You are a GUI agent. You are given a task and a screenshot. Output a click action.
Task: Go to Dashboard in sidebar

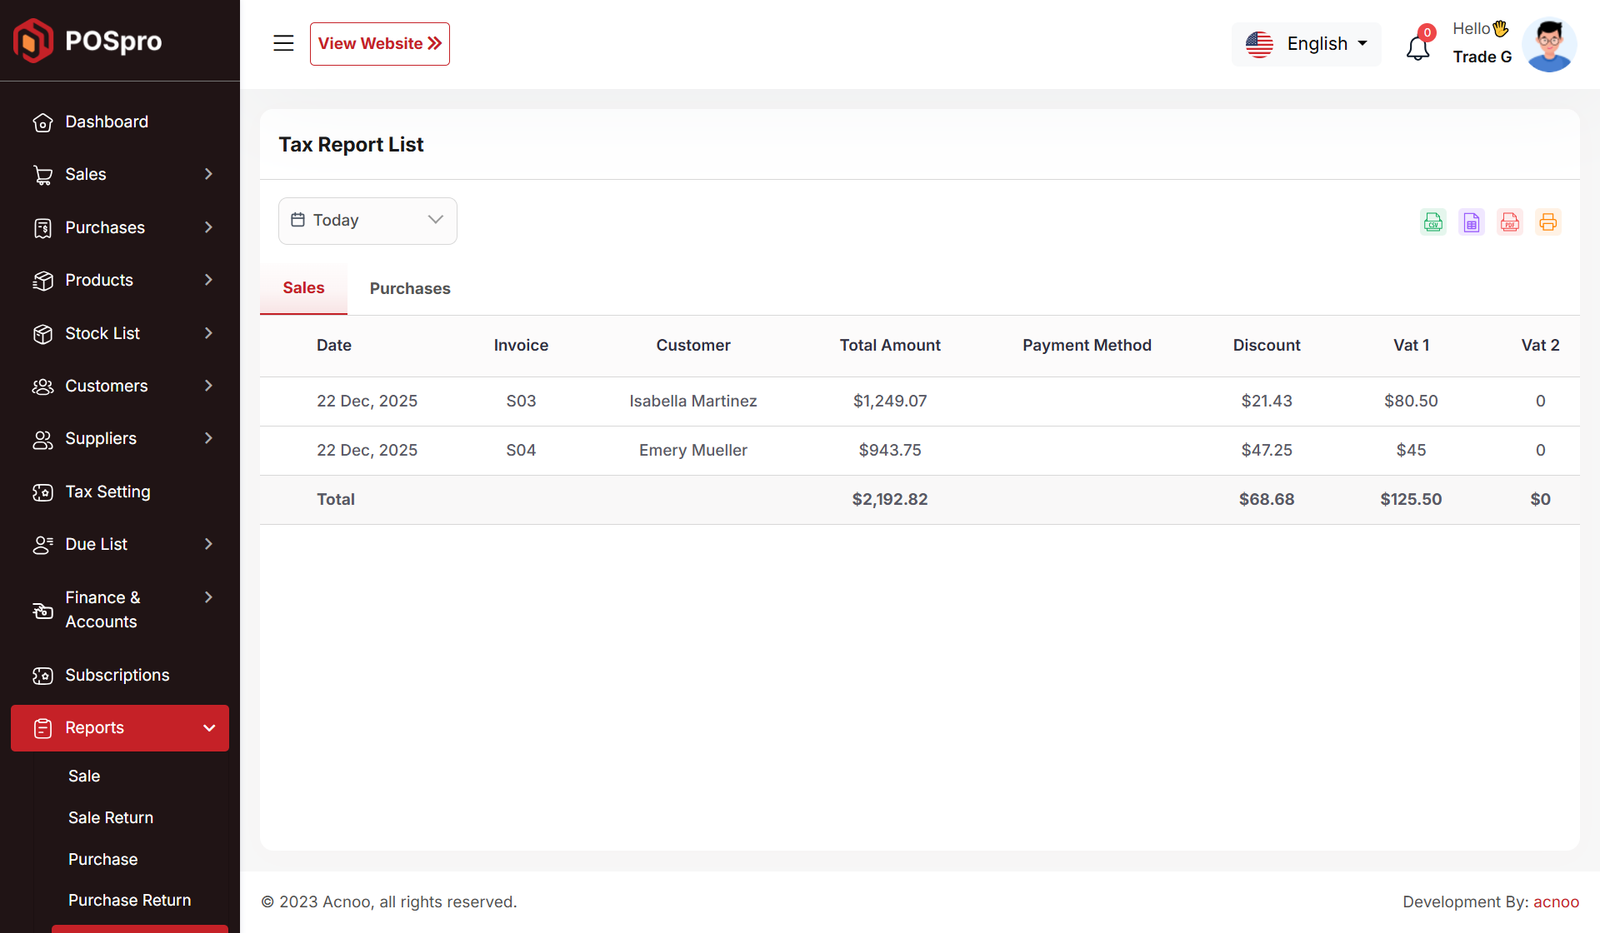[106, 122]
